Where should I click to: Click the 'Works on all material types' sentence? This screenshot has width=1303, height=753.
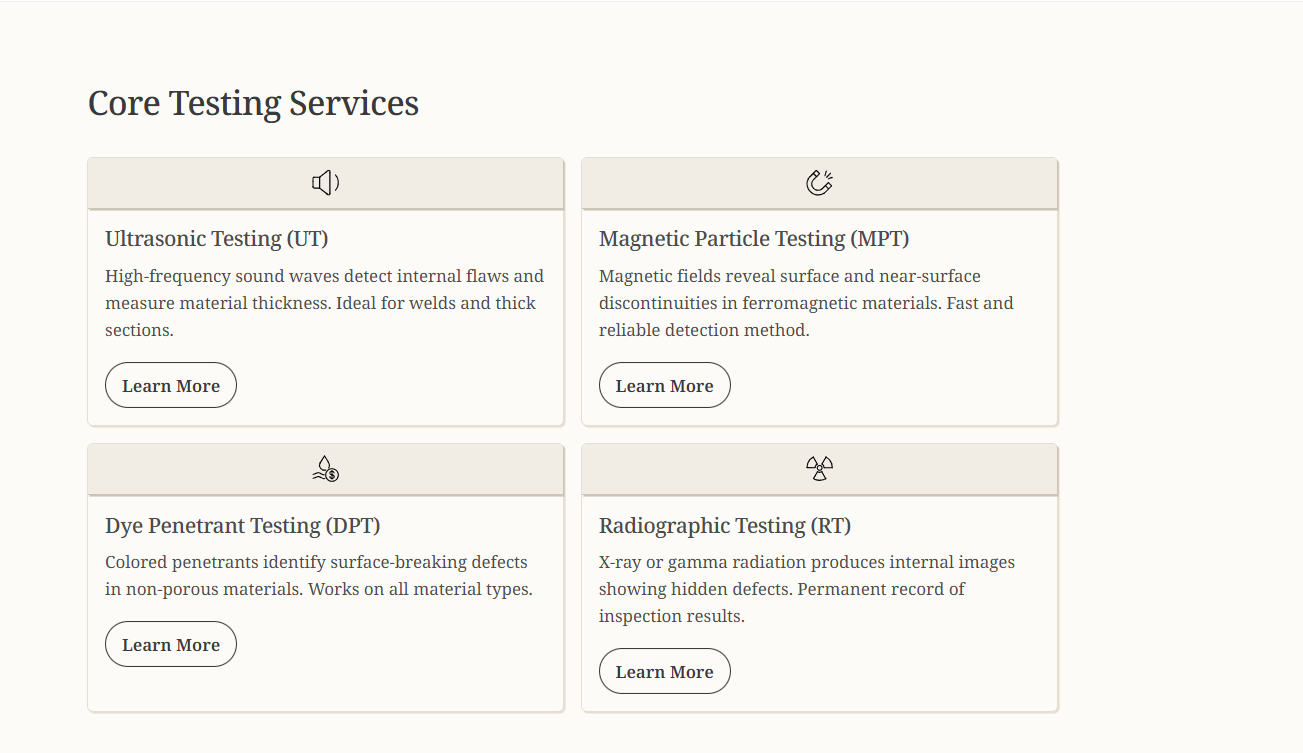tap(420, 590)
